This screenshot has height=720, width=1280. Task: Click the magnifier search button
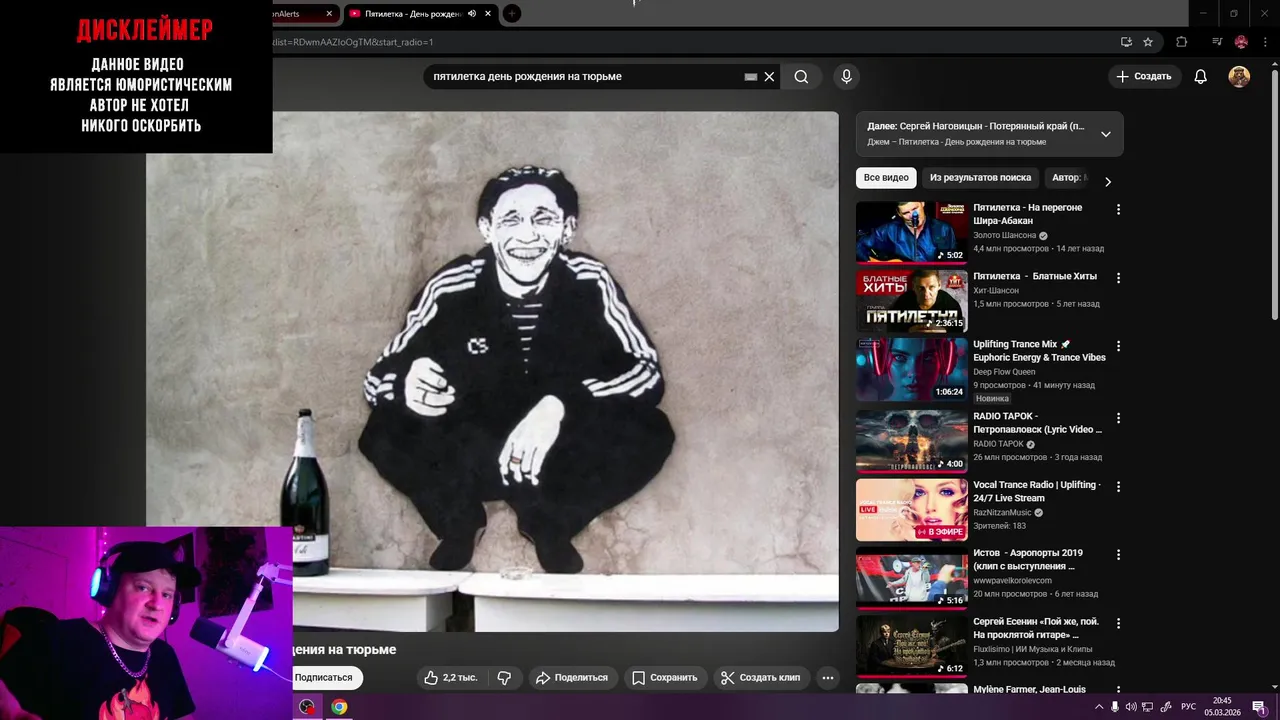coord(801,77)
